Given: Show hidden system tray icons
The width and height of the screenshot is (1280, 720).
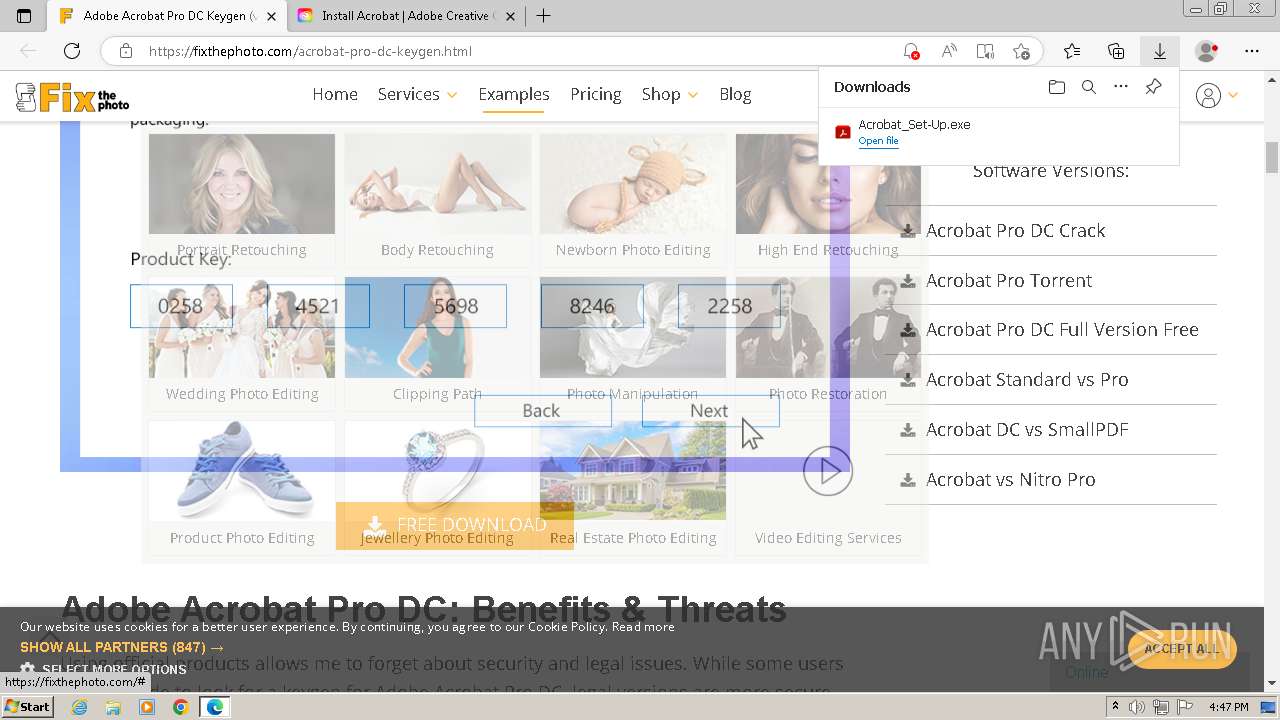Looking at the screenshot, I should point(1115,707).
